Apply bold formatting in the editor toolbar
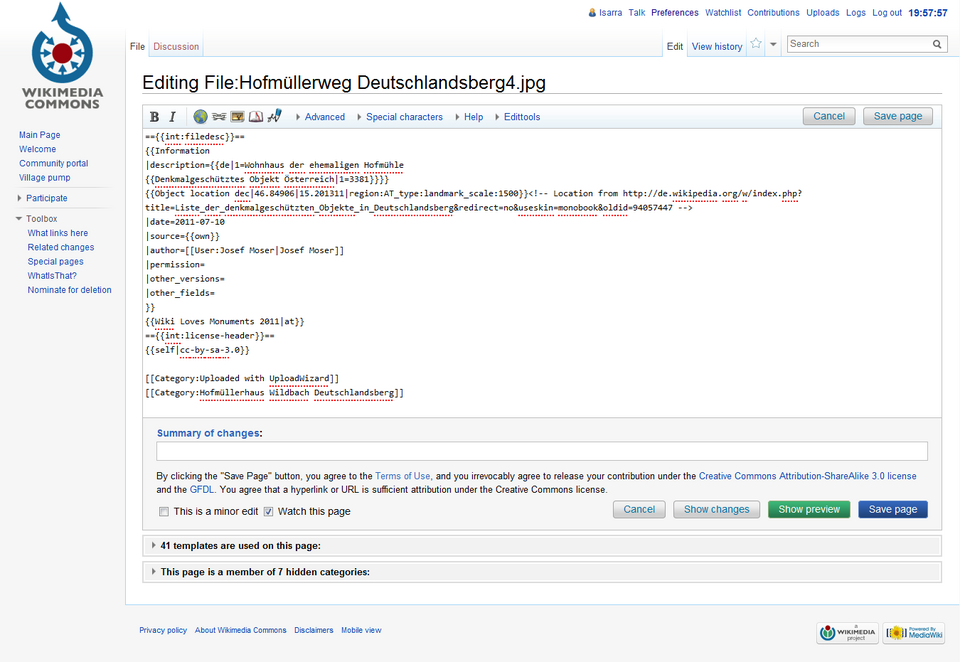960x662 pixels. (155, 117)
